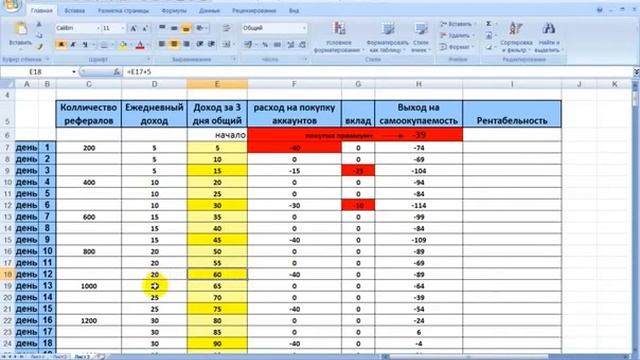
Task: Open the Формулы ribbon tab
Action: tap(174, 11)
